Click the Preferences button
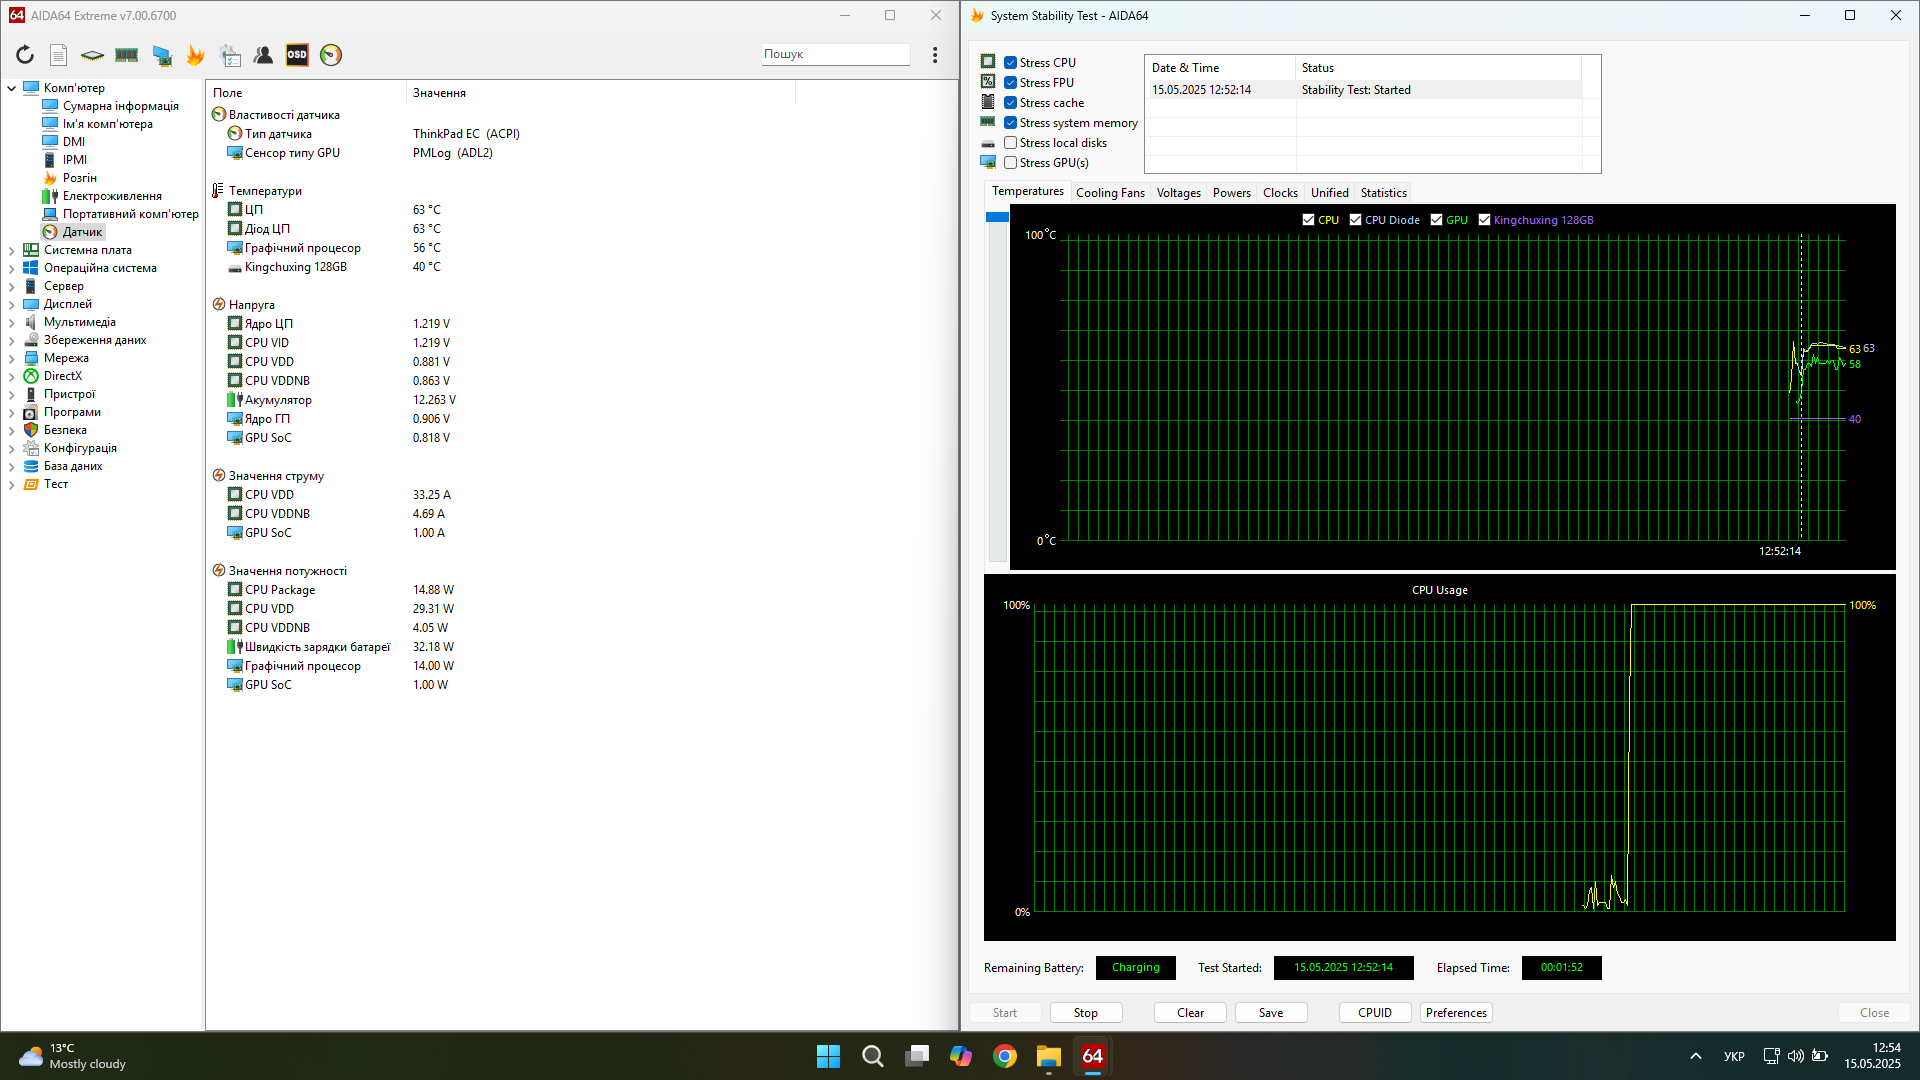 tap(1456, 1013)
